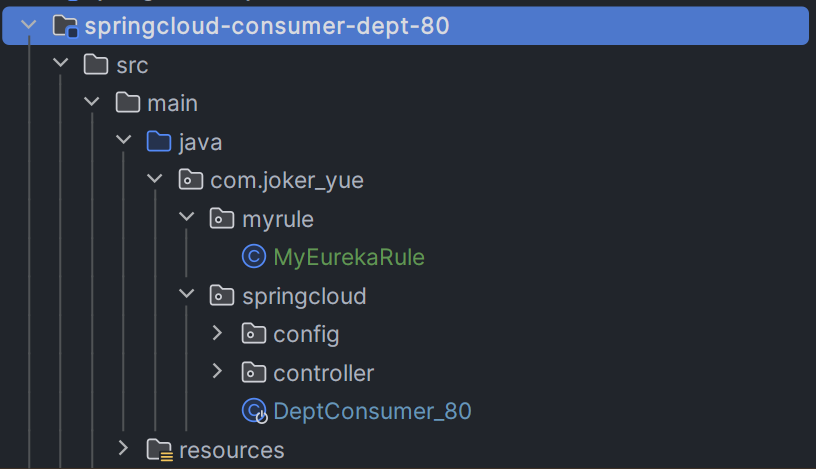Expand the controller package chevron
The width and height of the screenshot is (816, 469).
click(217, 372)
